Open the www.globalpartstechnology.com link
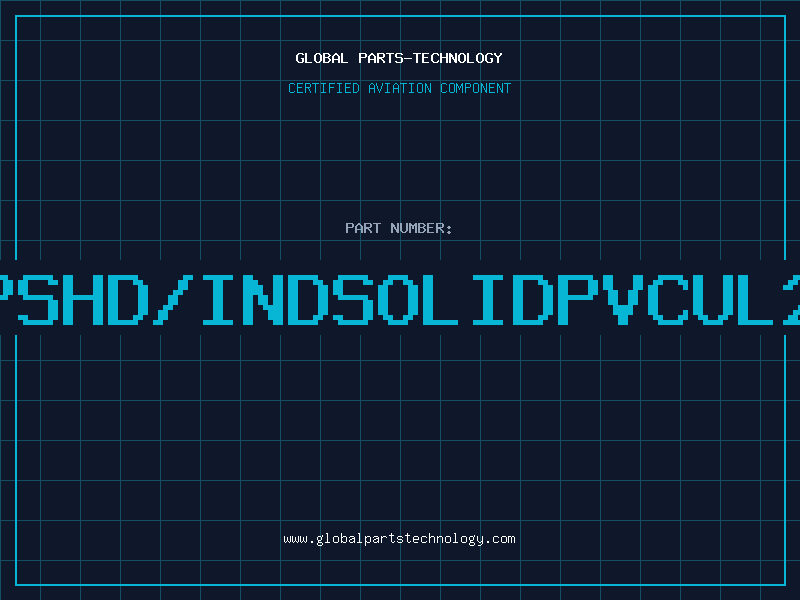800x600 pixels. coord(399,539)
